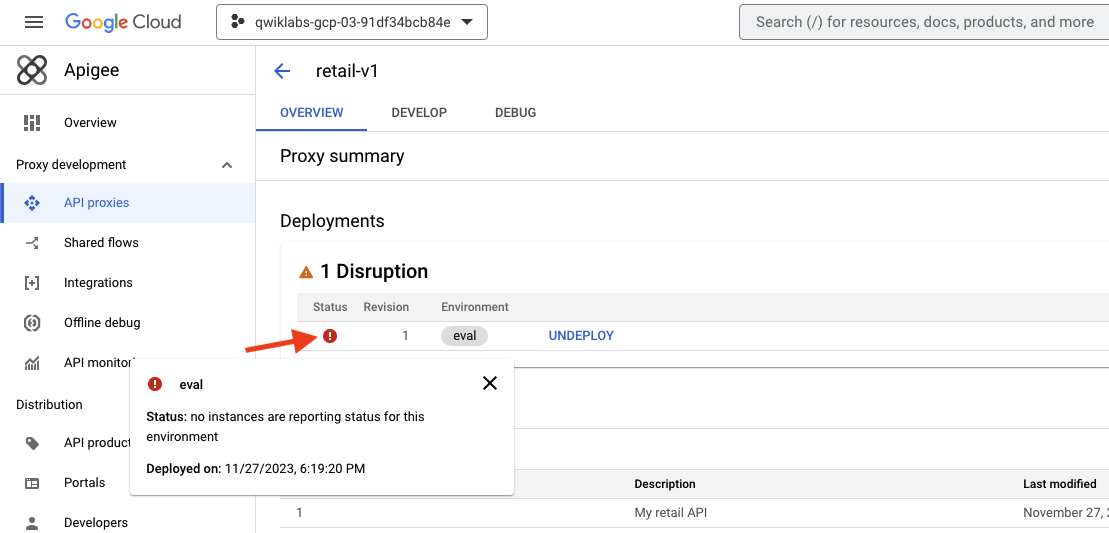Open the project selector dropdown

pyautogui.click(x=352, y=22)
